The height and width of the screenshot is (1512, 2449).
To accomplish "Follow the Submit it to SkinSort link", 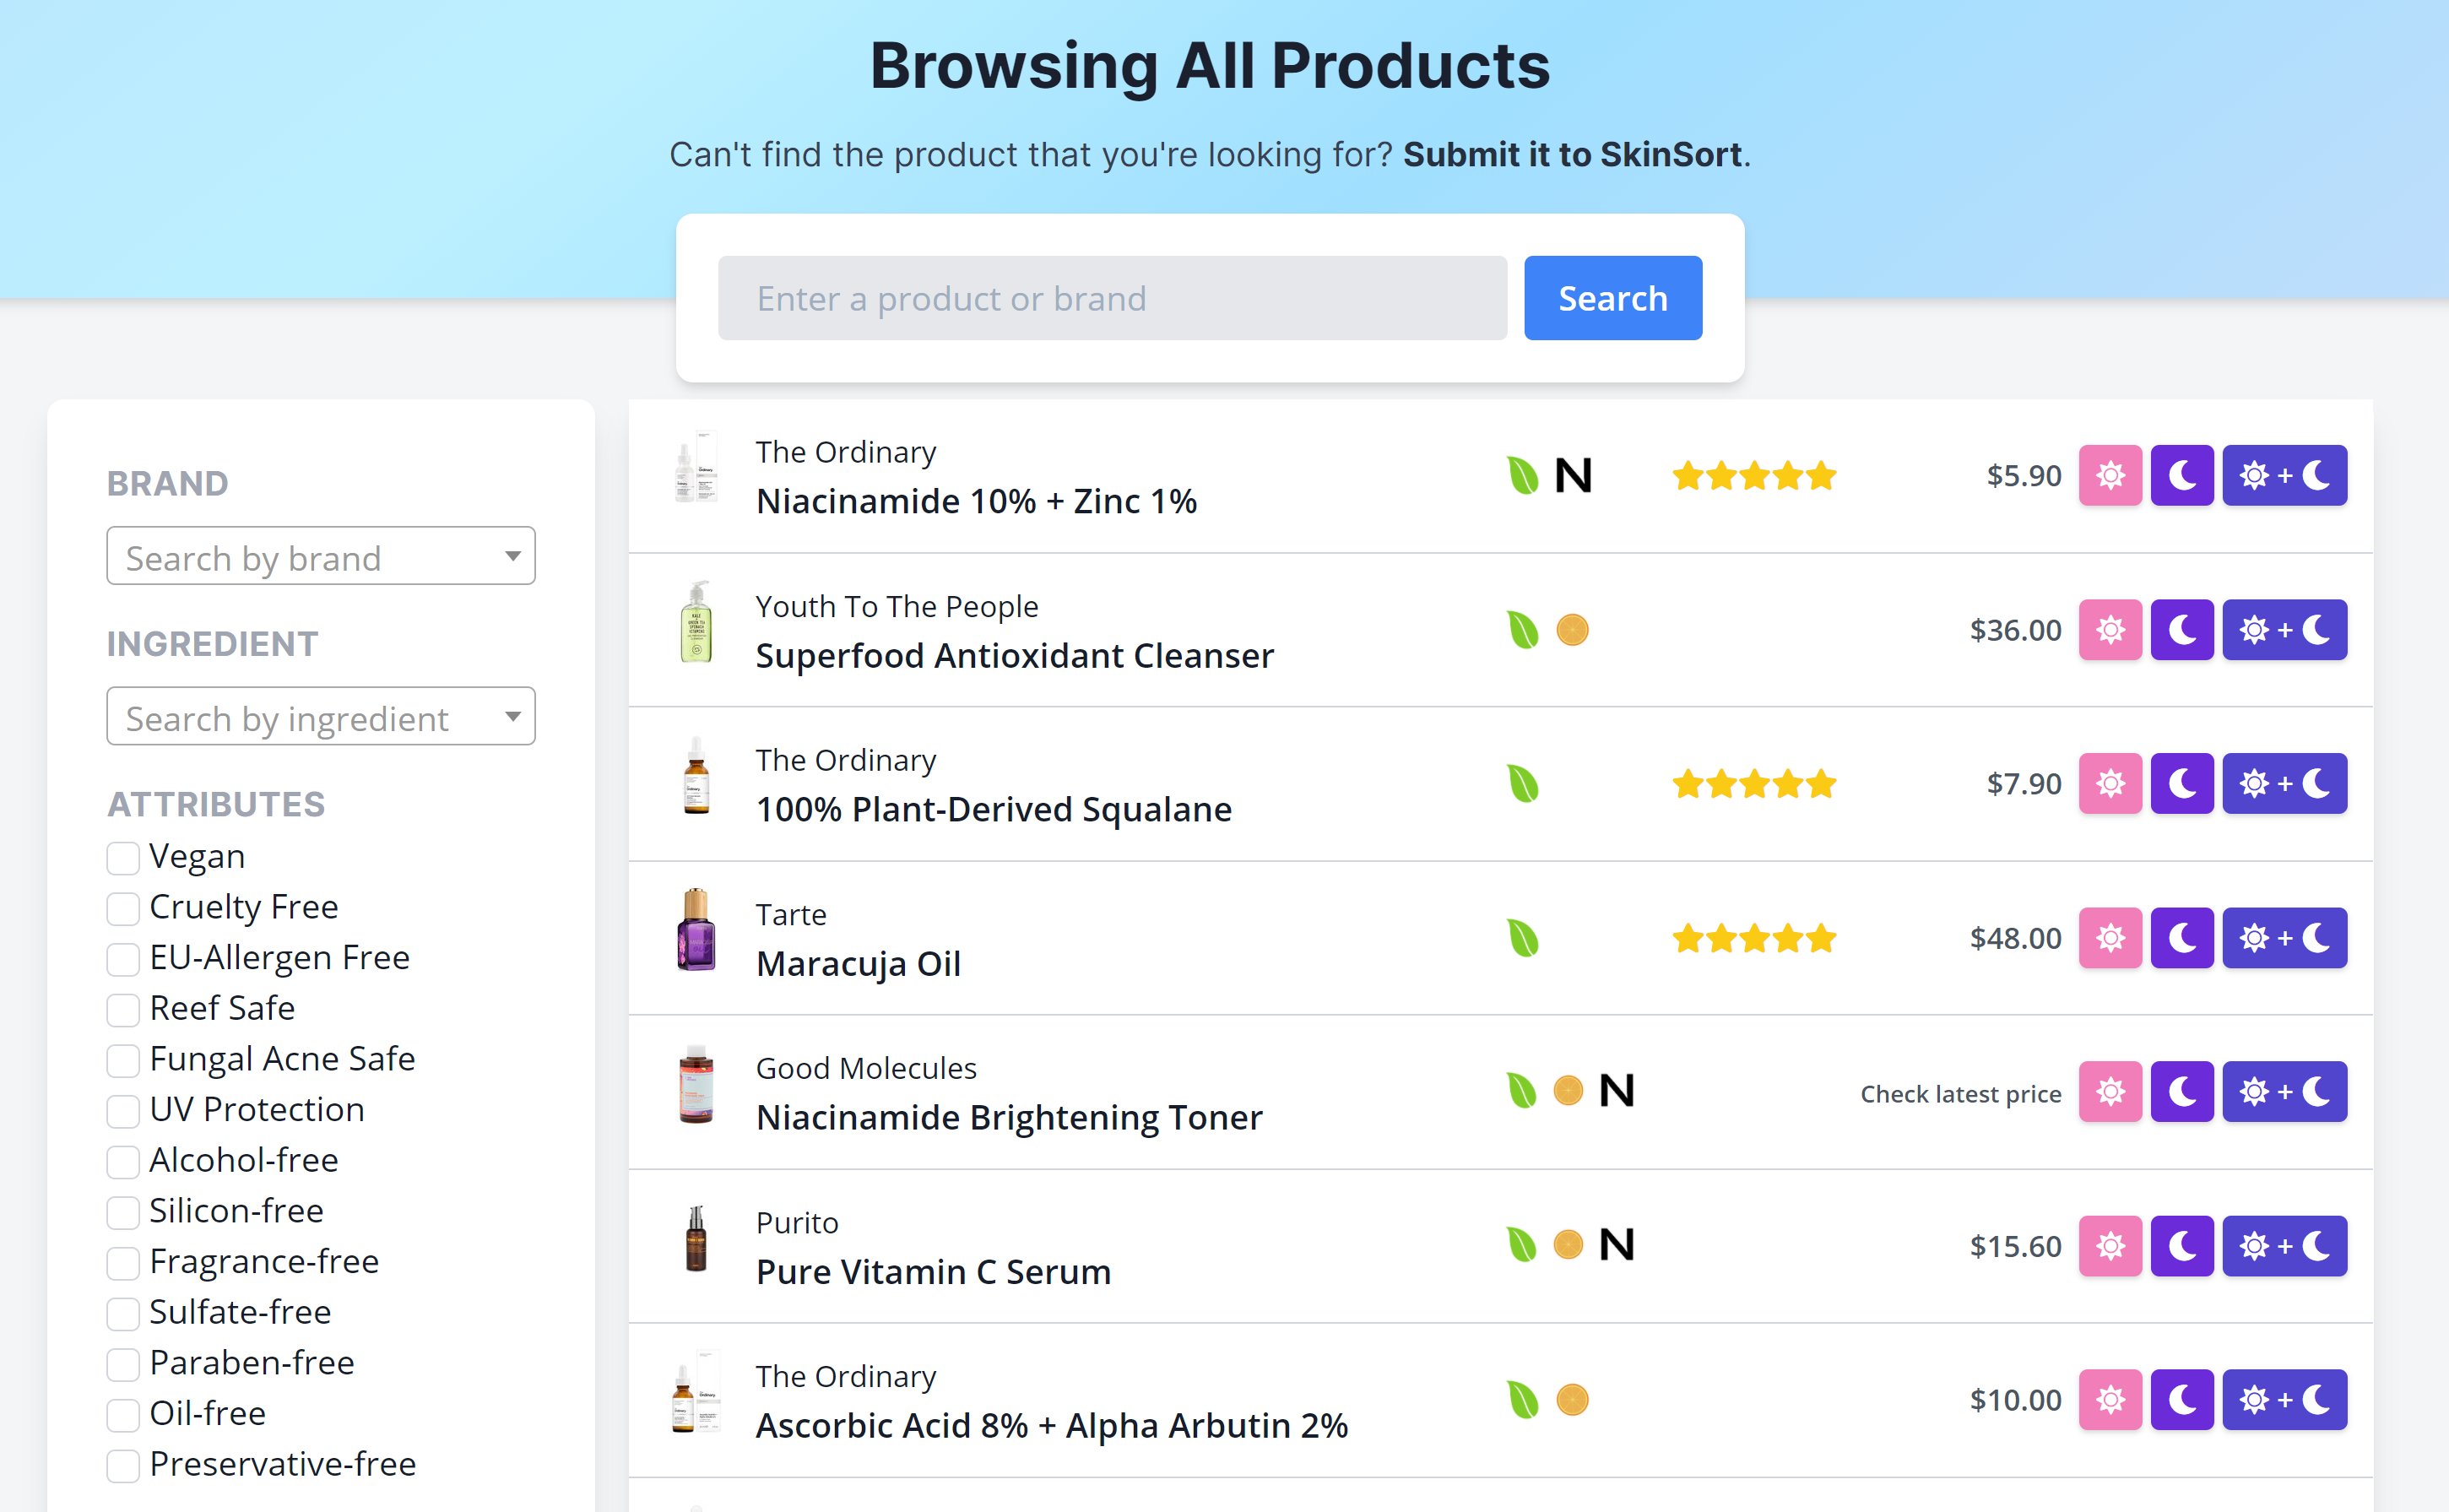I will coord(1572,154).
